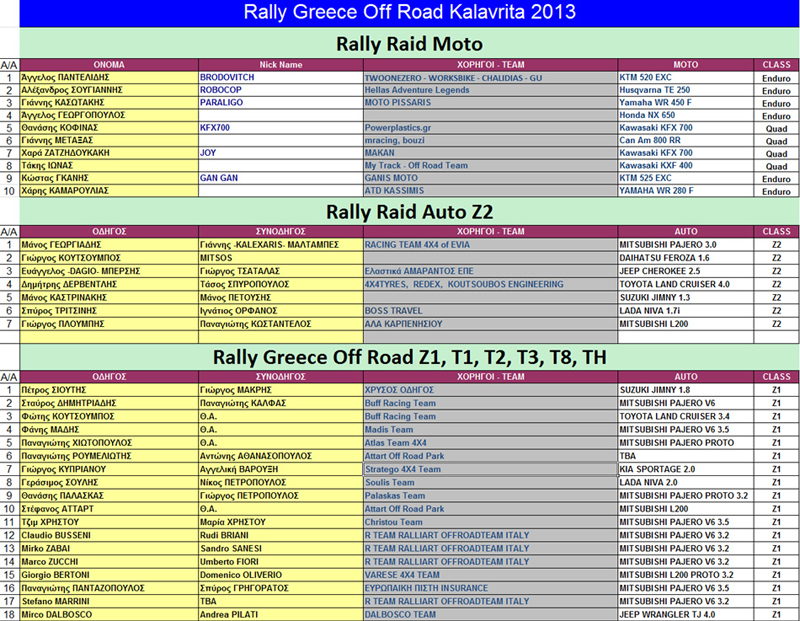
Task: Click the 'ΕΥΡΩΠΑΙΚΗ ΠΙΣΤΗ INSURANCE' cell
Action: pyautogui.click(x=490, y=588)
